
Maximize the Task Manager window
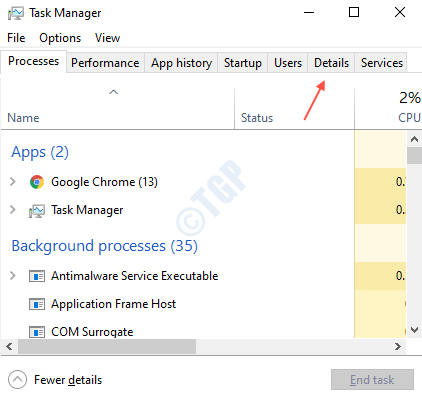(354, 13)
